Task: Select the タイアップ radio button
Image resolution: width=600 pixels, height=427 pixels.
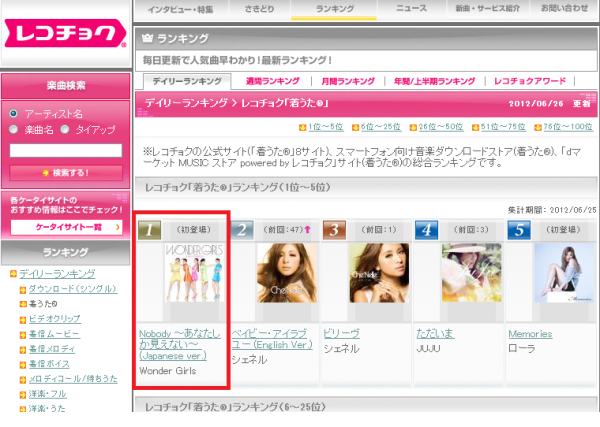Action: click(65, 130)
